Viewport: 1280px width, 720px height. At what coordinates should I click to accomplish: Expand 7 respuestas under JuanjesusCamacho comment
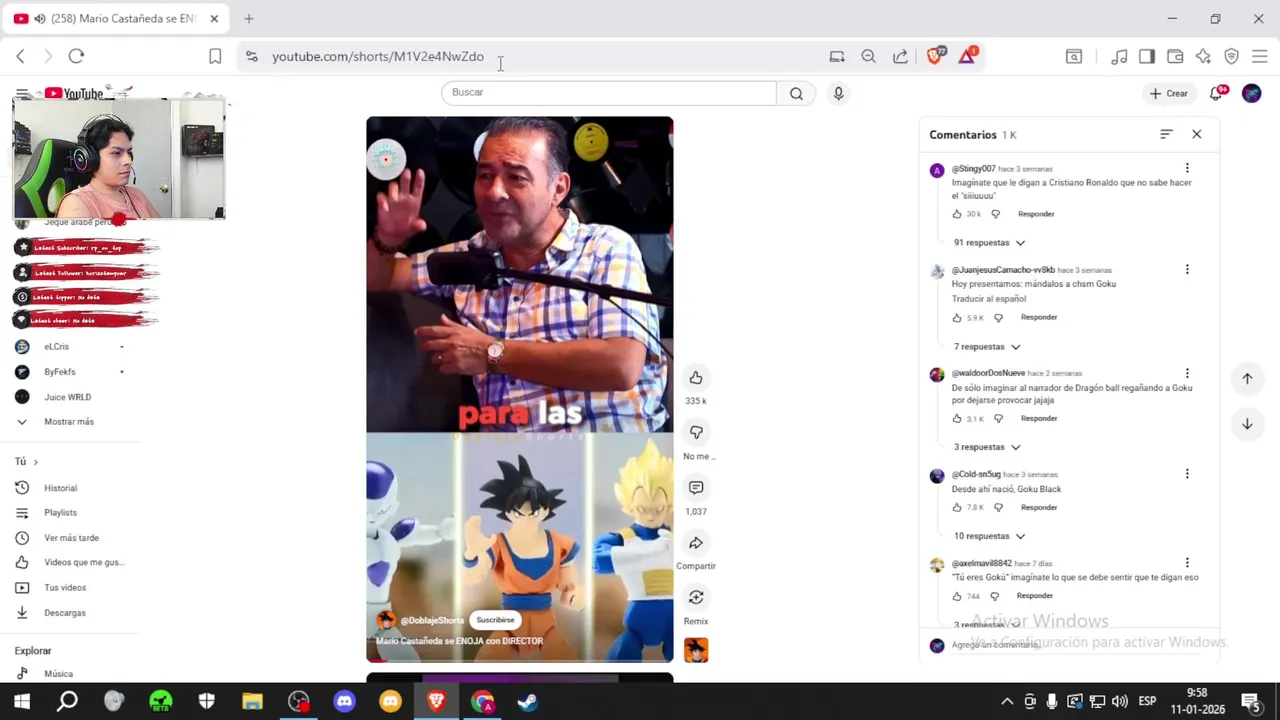click(x=987, y=347)
